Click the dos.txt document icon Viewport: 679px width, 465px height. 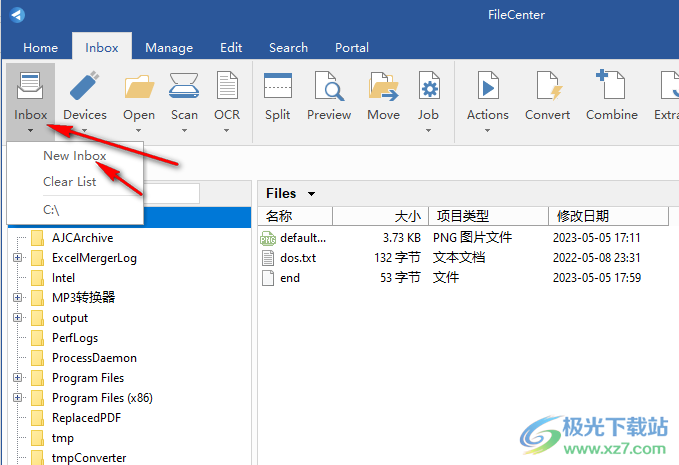268,258
